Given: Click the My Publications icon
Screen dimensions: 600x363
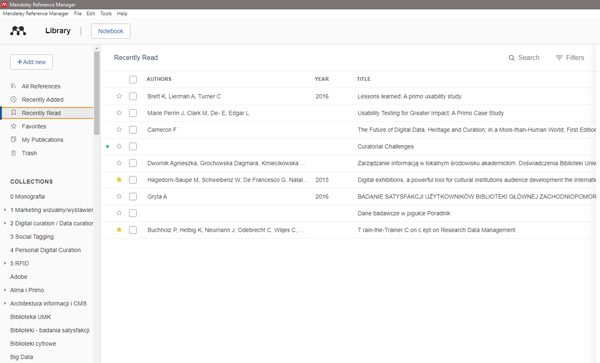Looking at the screenshot, I should pyautogui.click(x=13, y=140).
